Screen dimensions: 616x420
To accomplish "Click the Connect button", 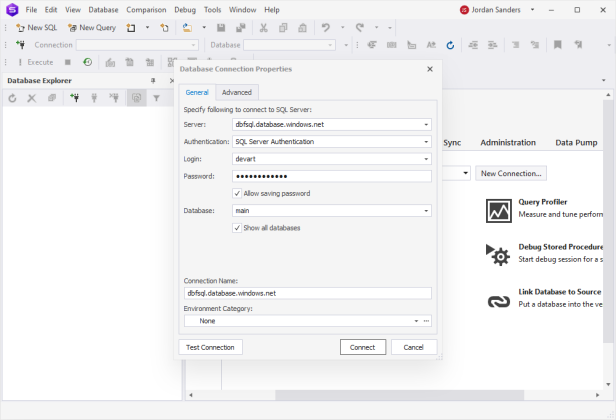I will tap(362, 347).
